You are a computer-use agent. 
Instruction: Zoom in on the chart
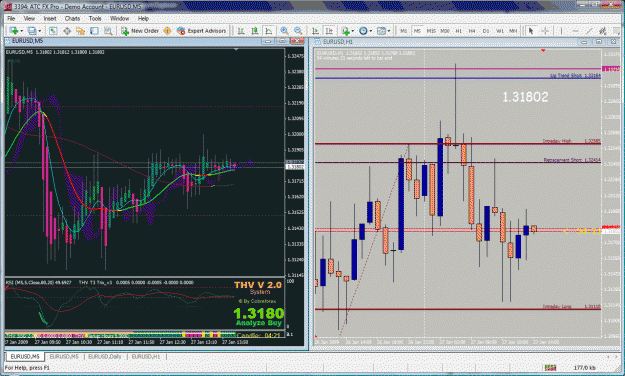(284, 31)
